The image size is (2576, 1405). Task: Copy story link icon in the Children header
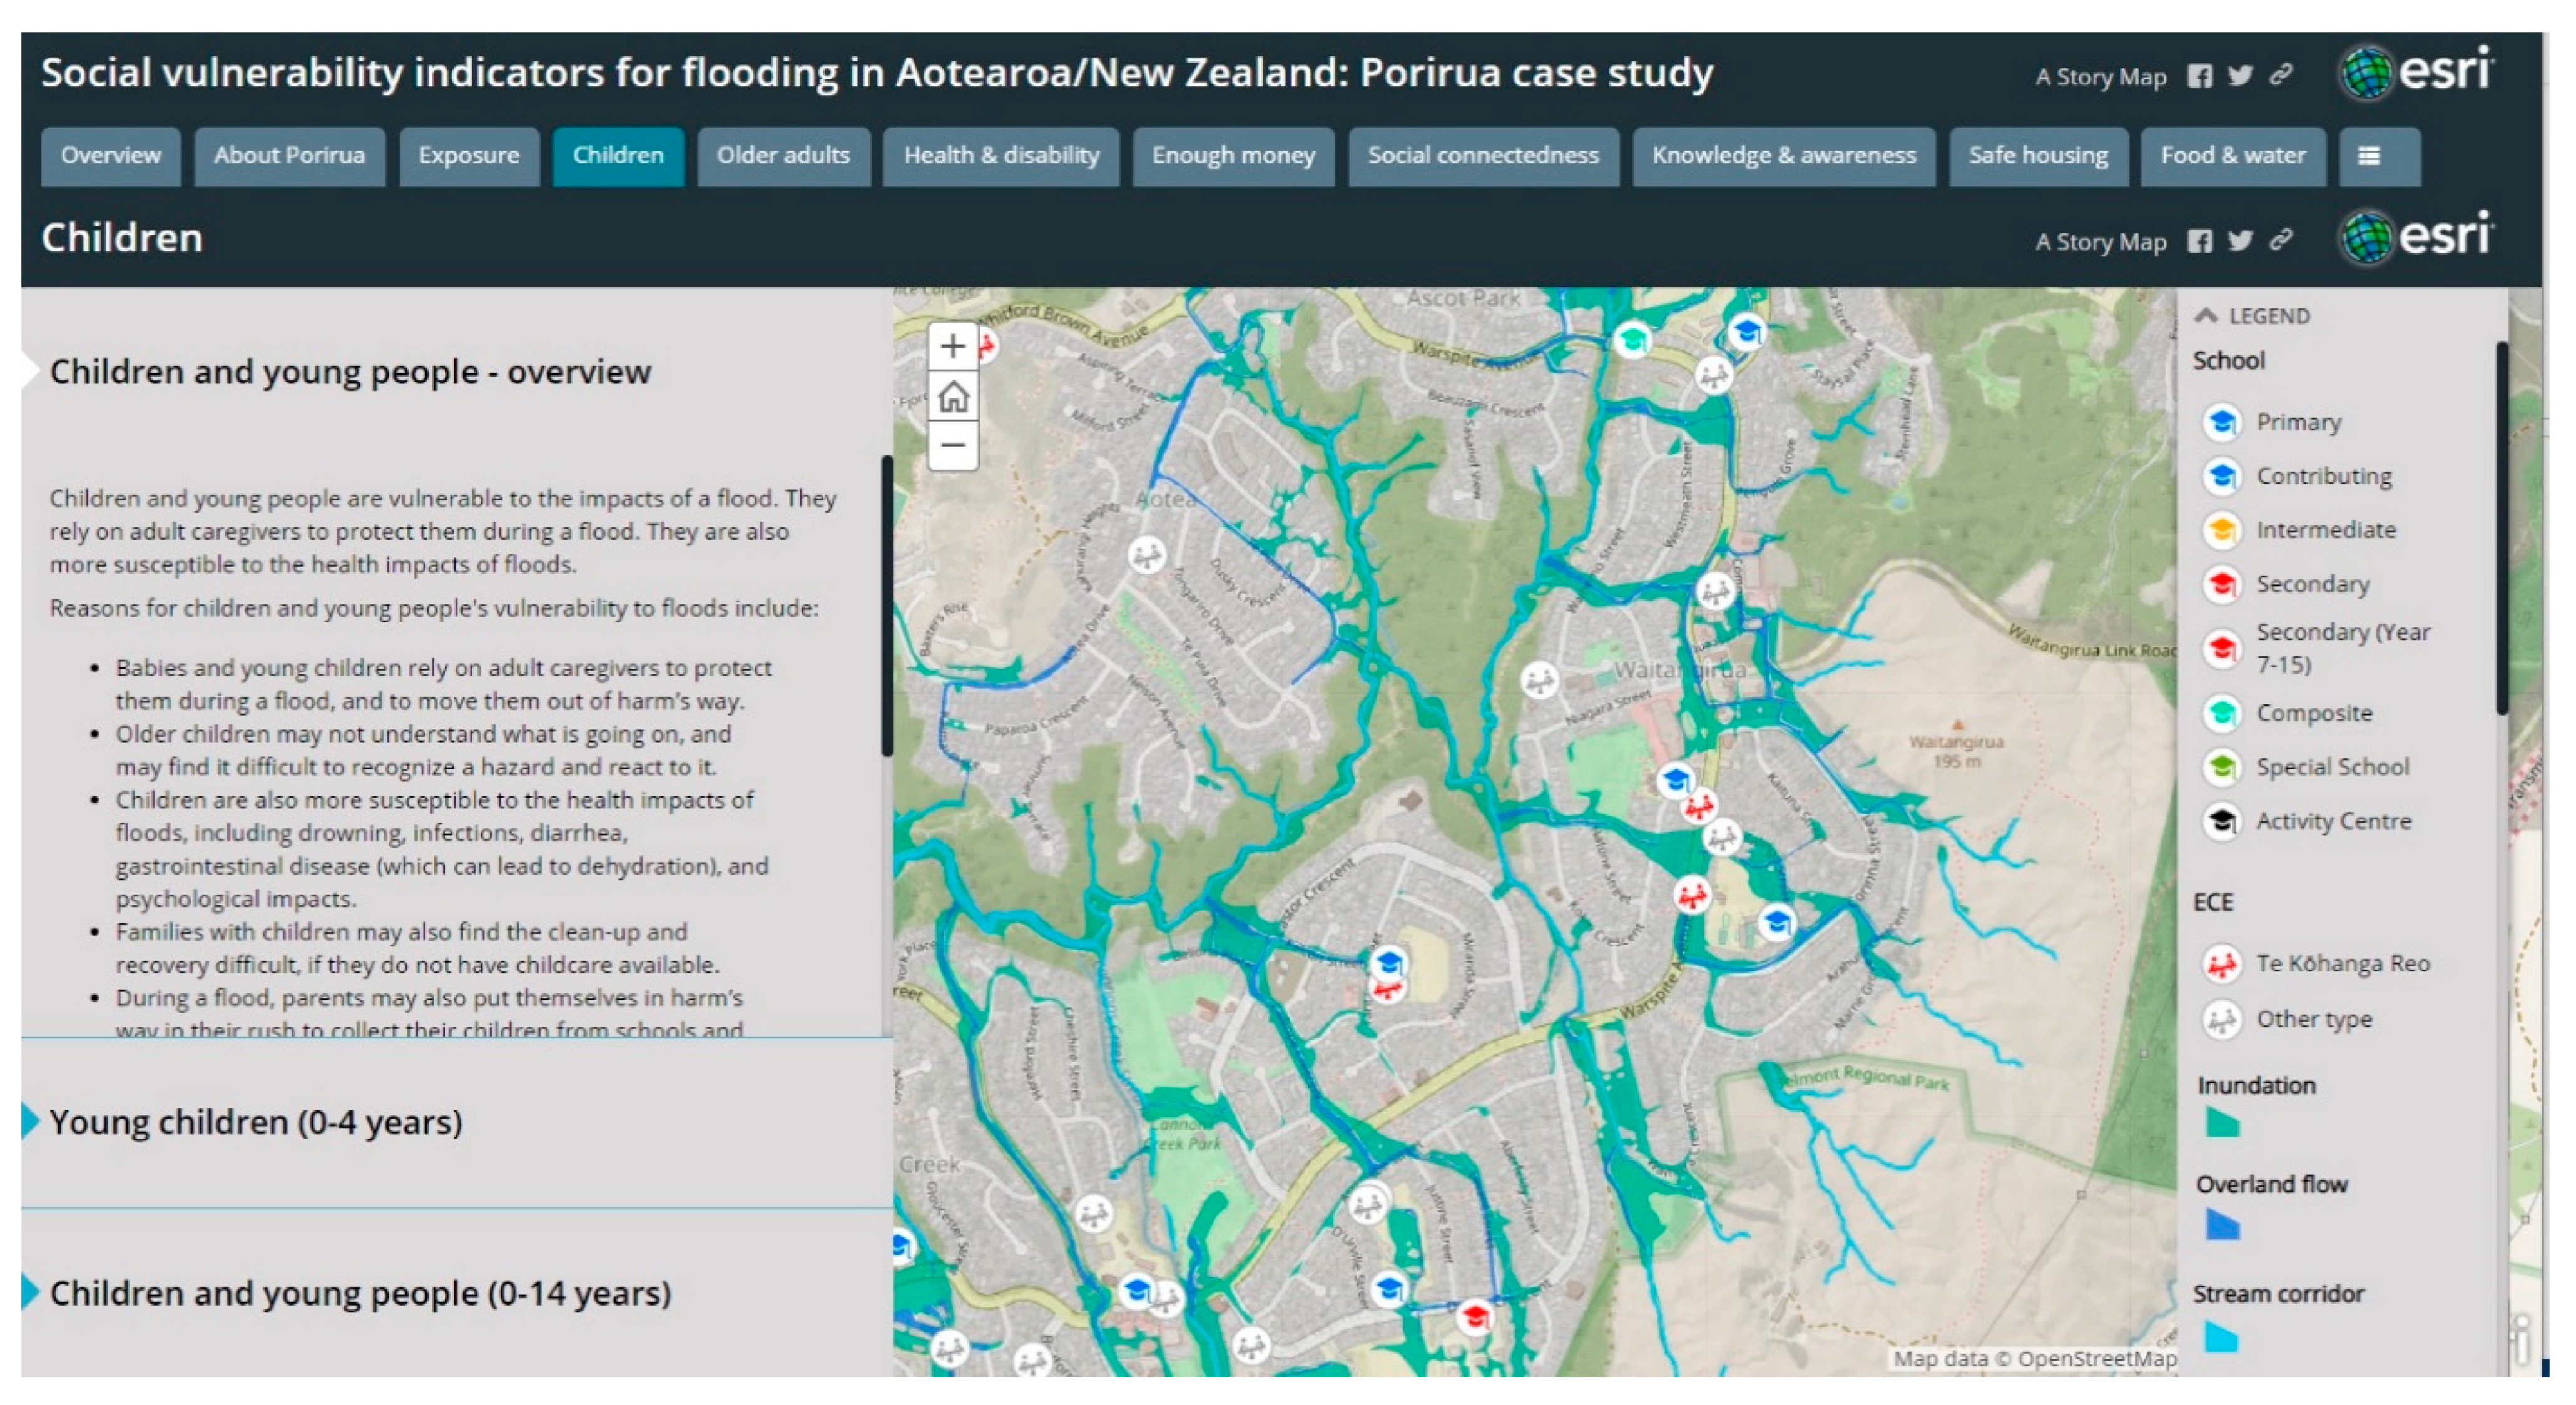point(2281,240)
